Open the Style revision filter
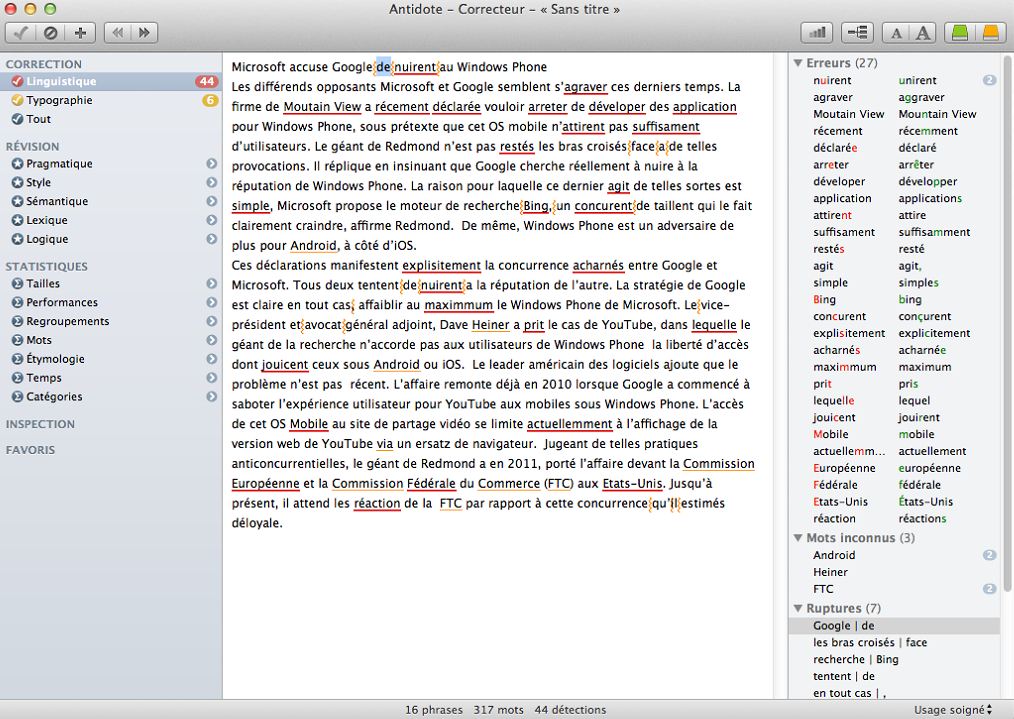 [111, 182]
